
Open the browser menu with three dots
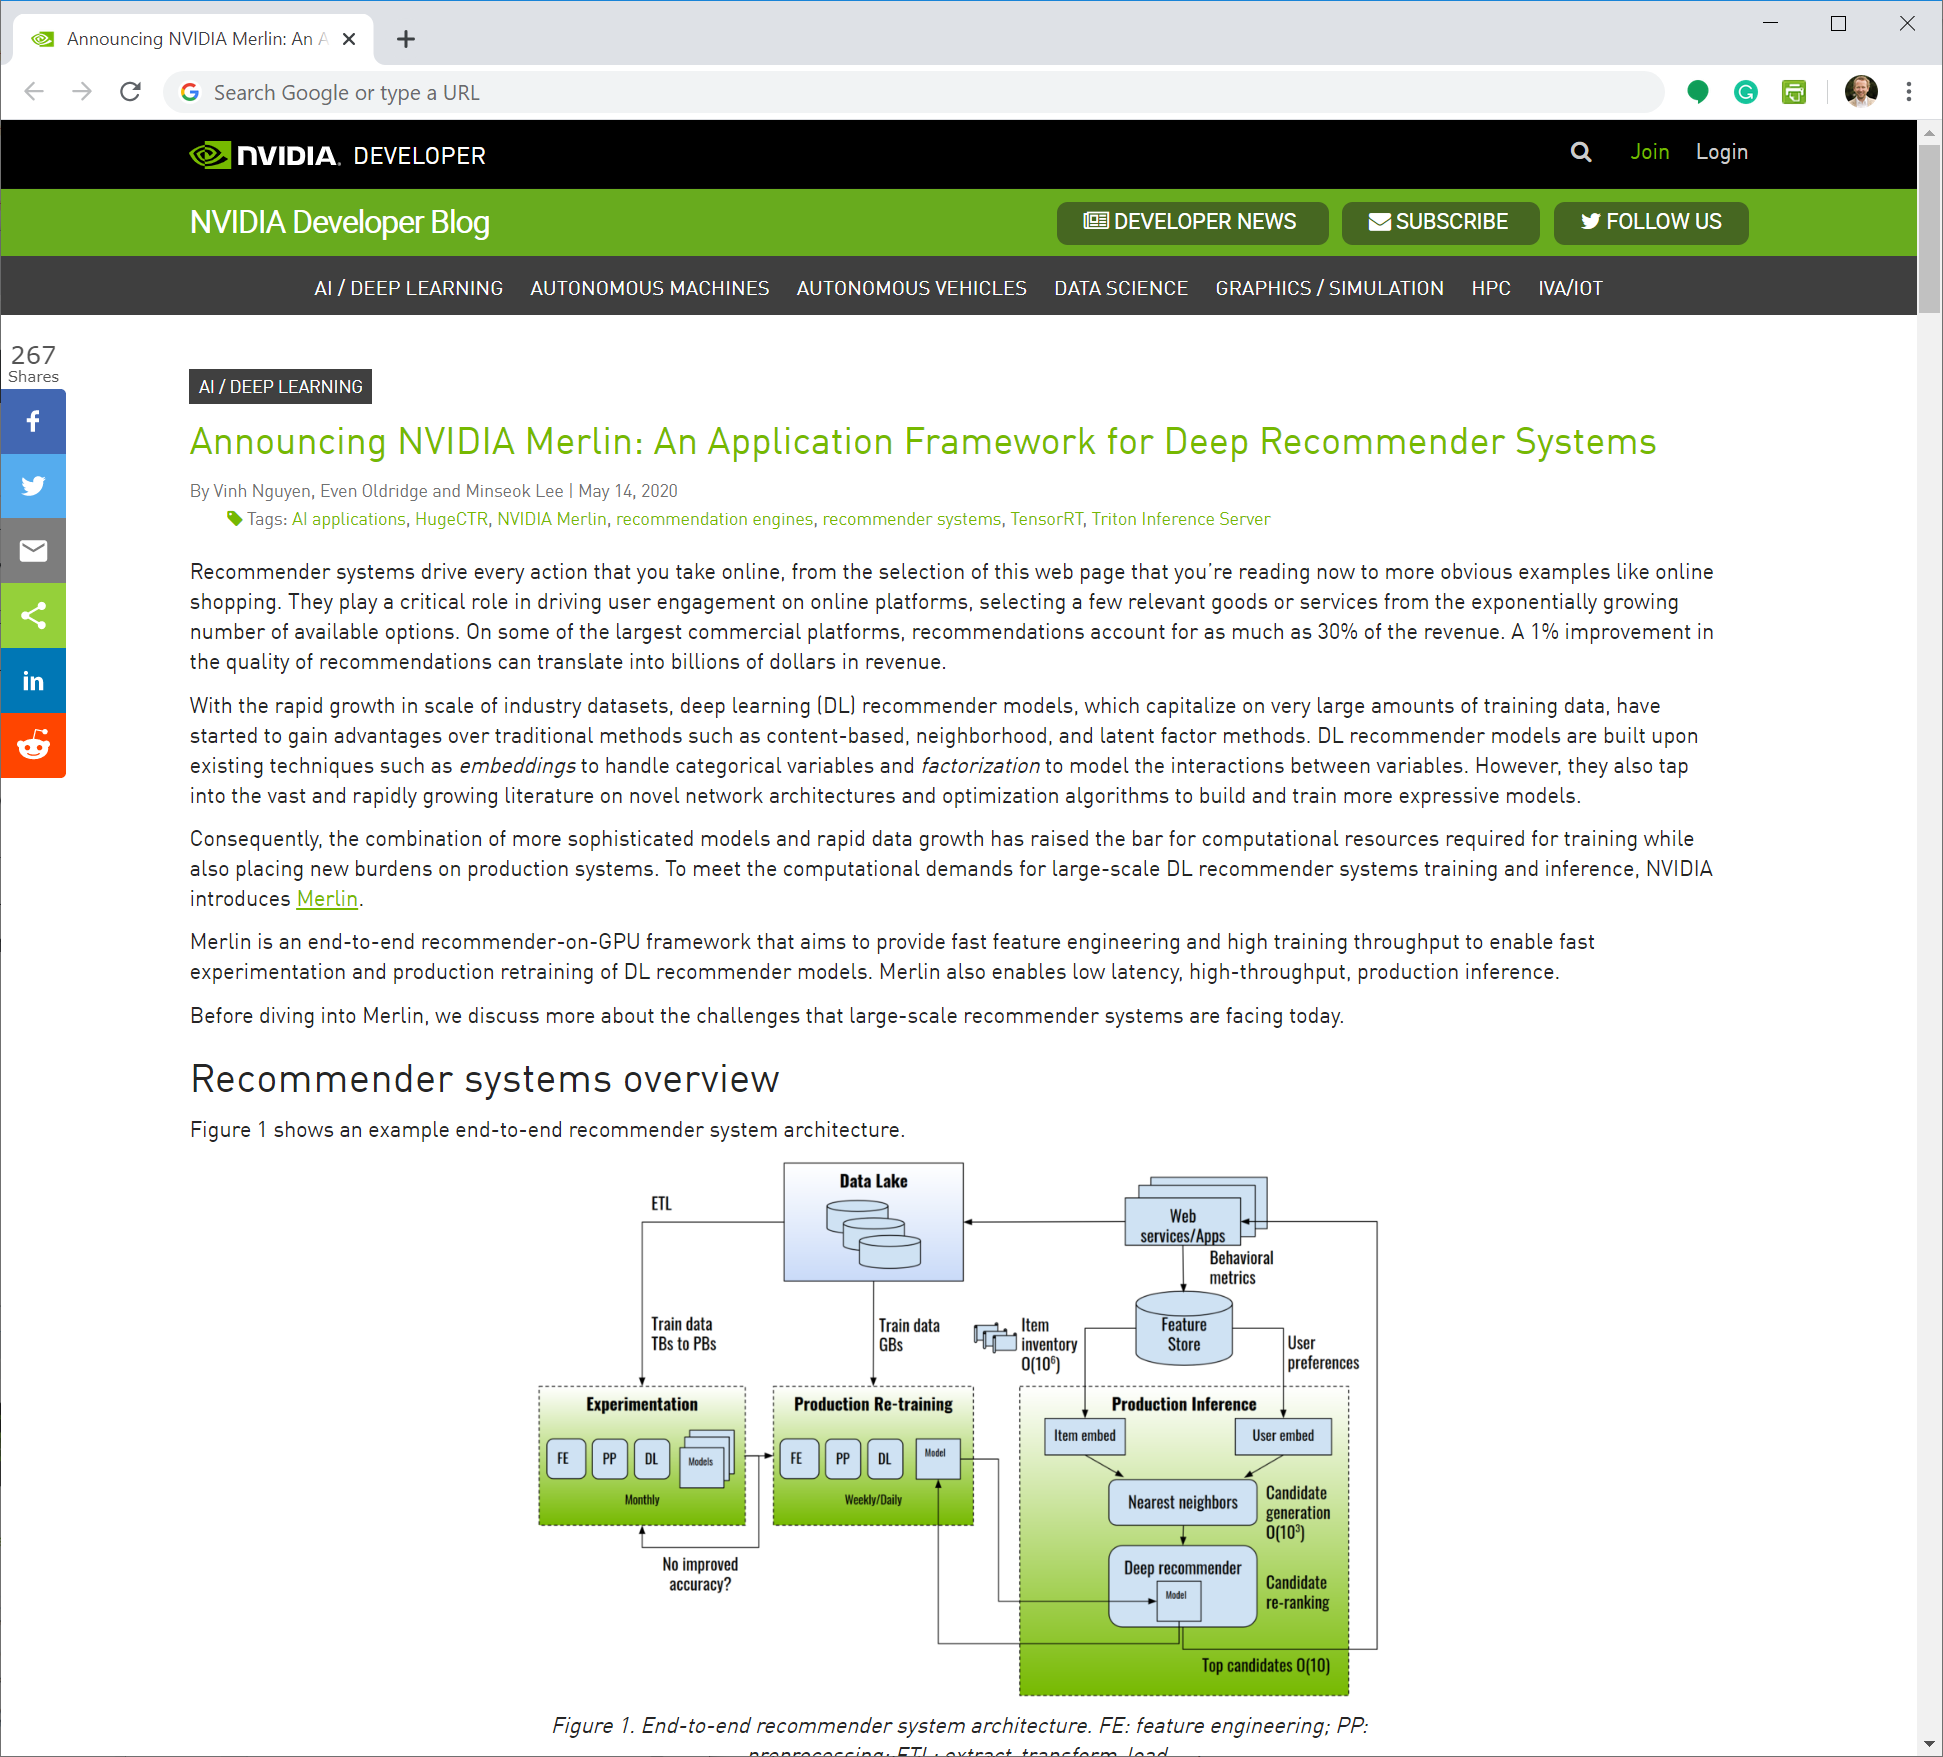click(1908, 92)
